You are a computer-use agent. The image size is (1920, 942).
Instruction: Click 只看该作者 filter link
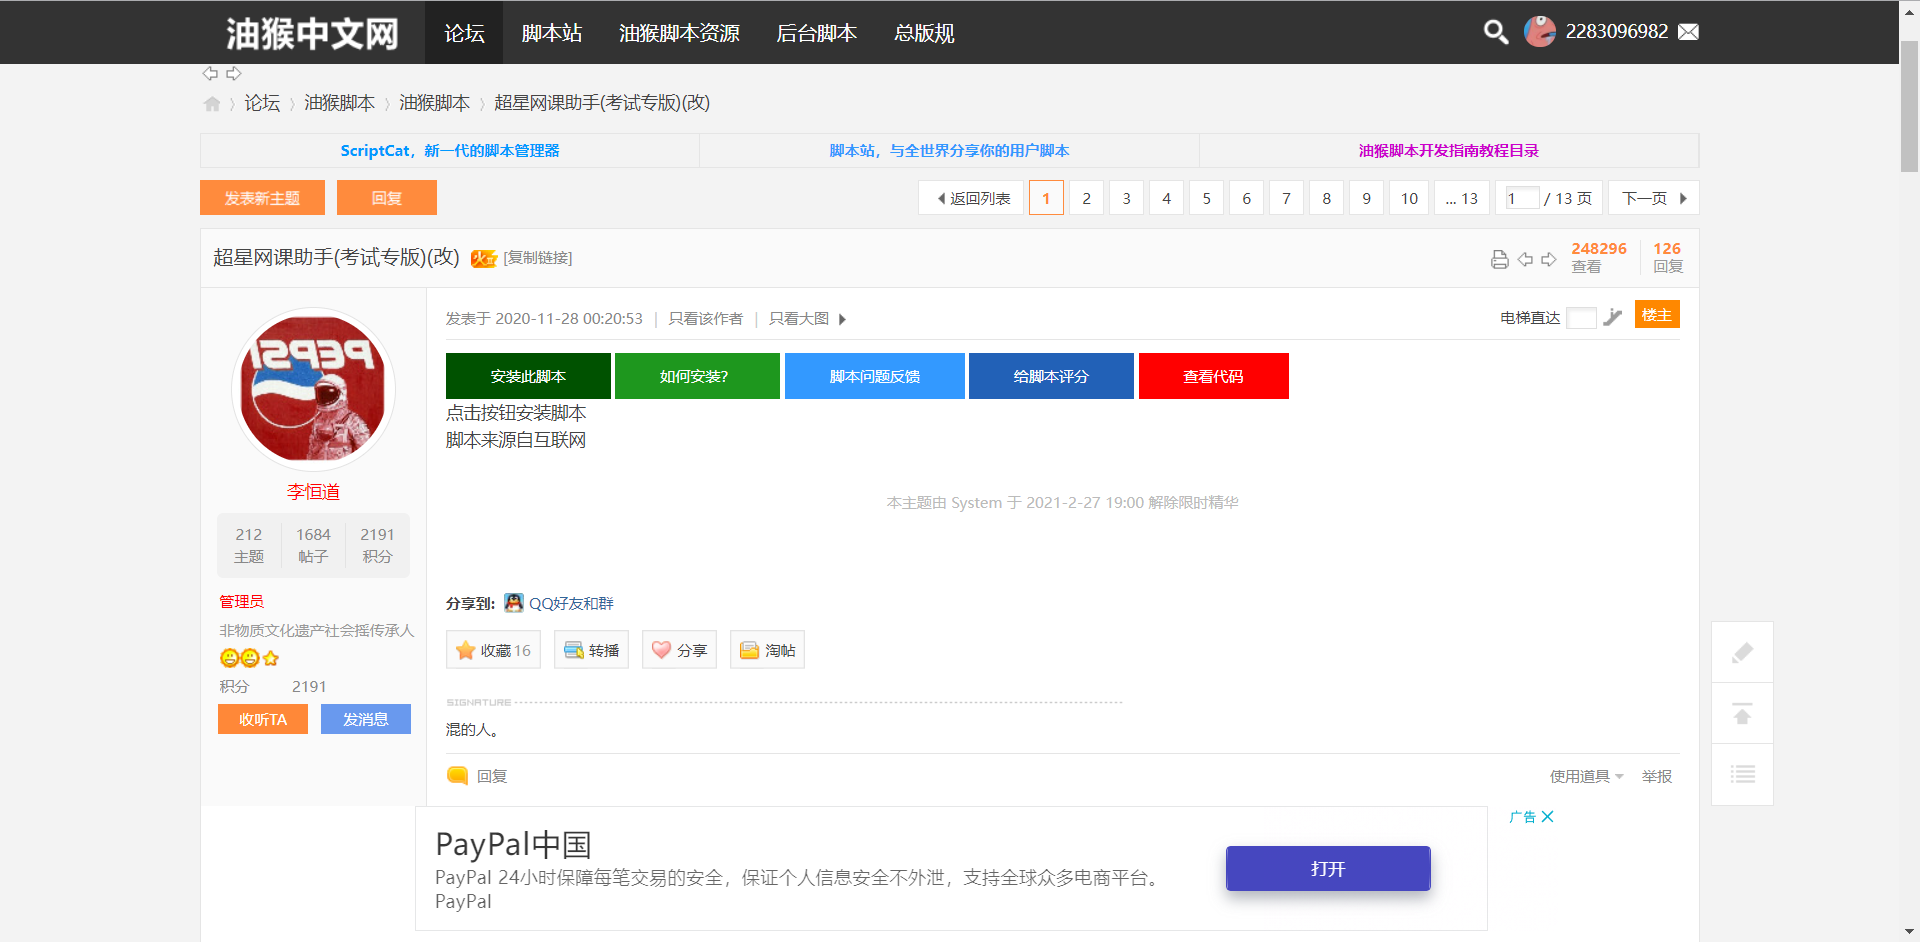point(706,319)
